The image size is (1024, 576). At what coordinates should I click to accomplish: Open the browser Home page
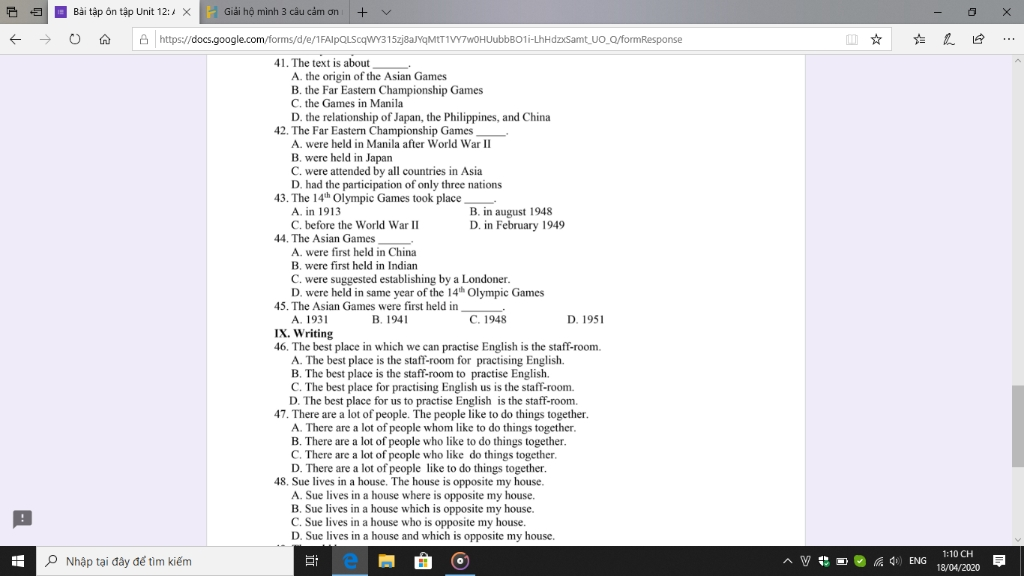(x=104, y=39)
